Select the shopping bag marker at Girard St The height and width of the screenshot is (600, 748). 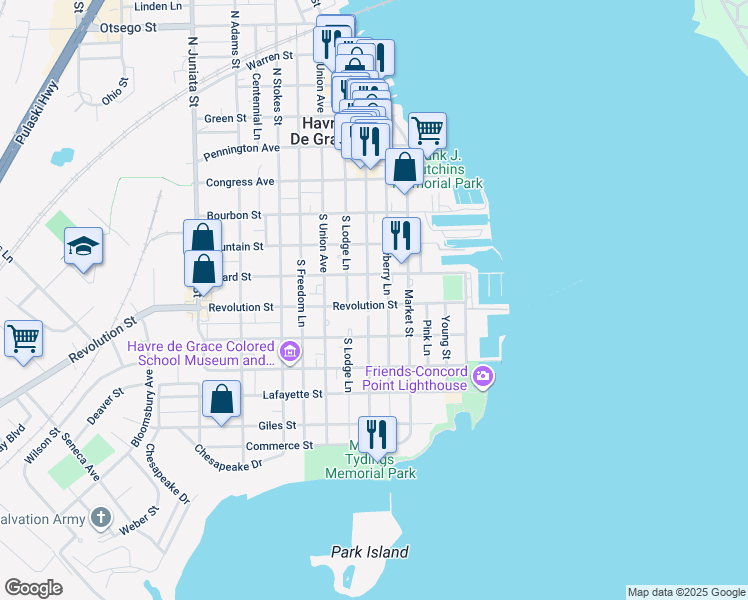pos(204,268)
